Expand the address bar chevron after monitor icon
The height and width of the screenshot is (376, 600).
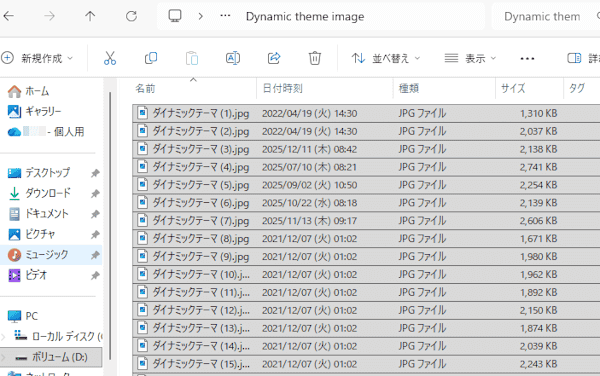tap(201, 16)
